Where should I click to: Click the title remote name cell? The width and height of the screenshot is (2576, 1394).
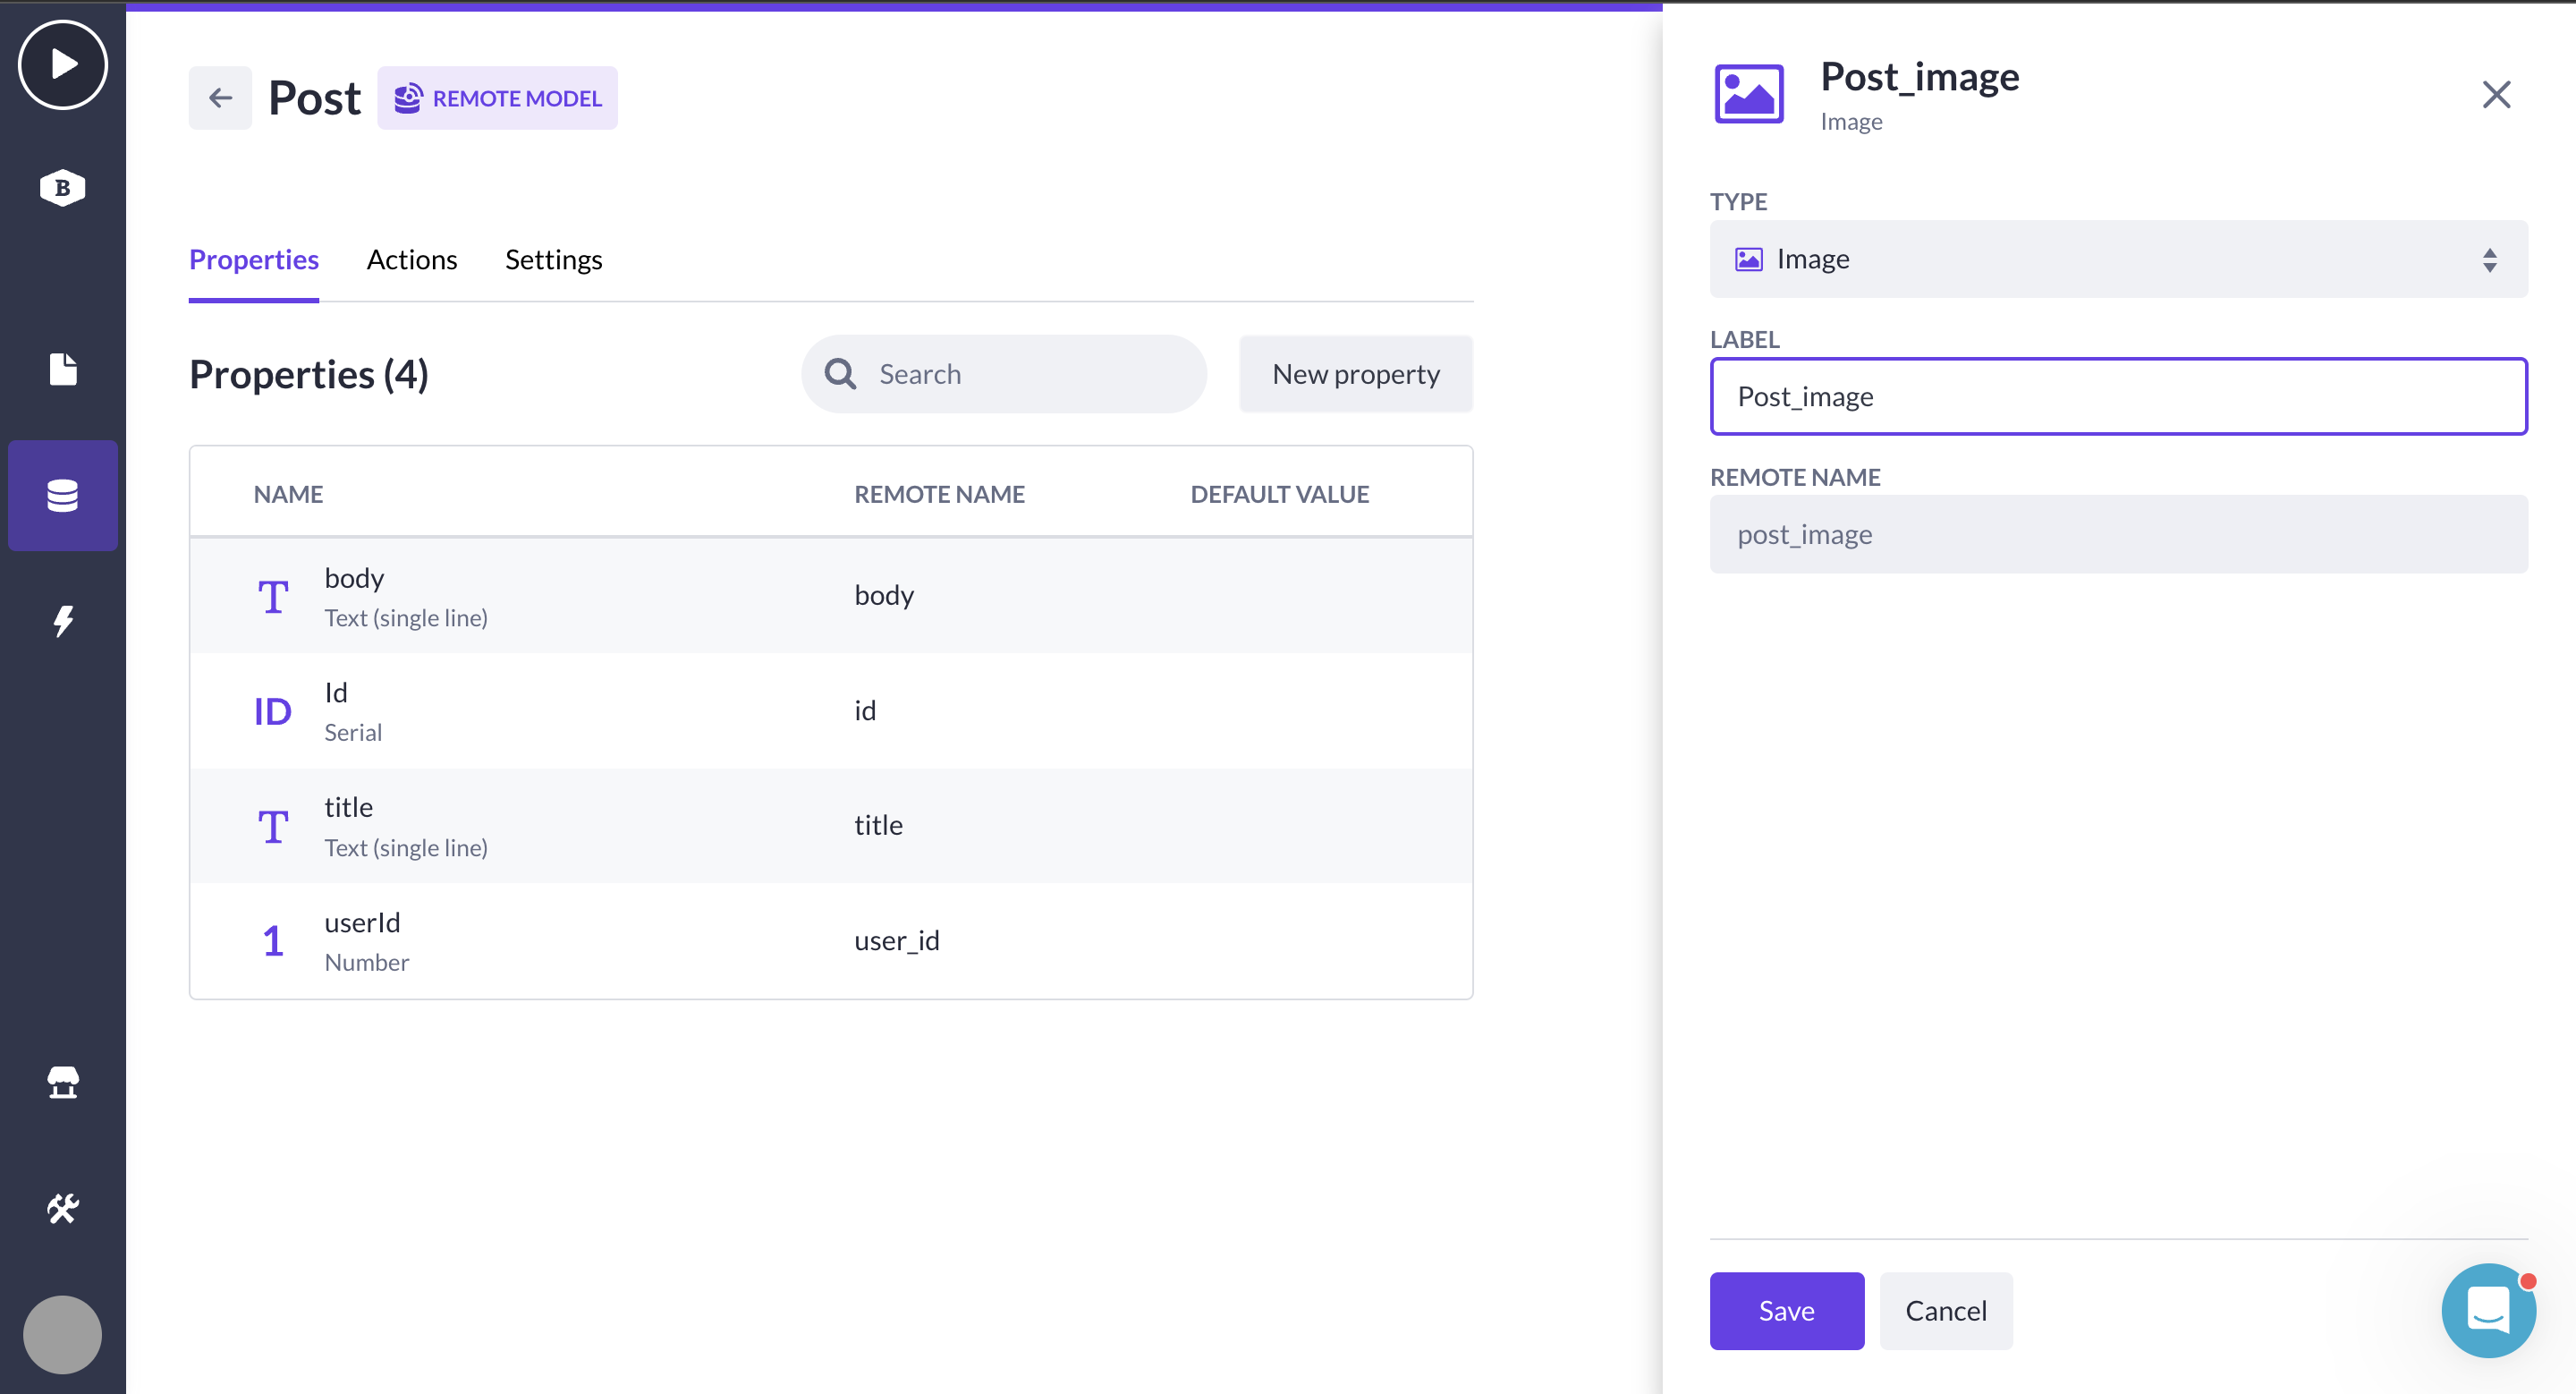click(878, 825)
